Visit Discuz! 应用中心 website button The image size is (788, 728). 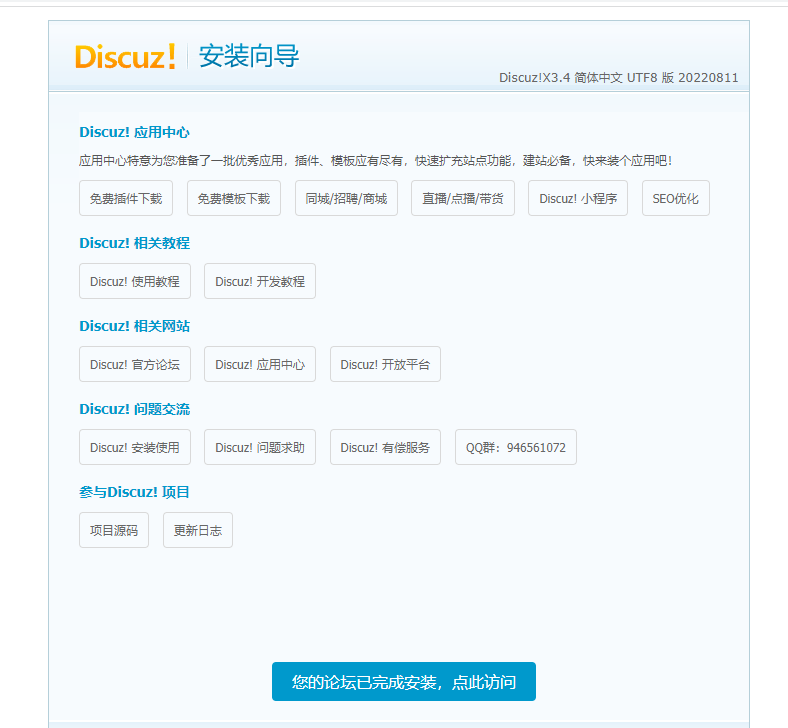point(260,364)
